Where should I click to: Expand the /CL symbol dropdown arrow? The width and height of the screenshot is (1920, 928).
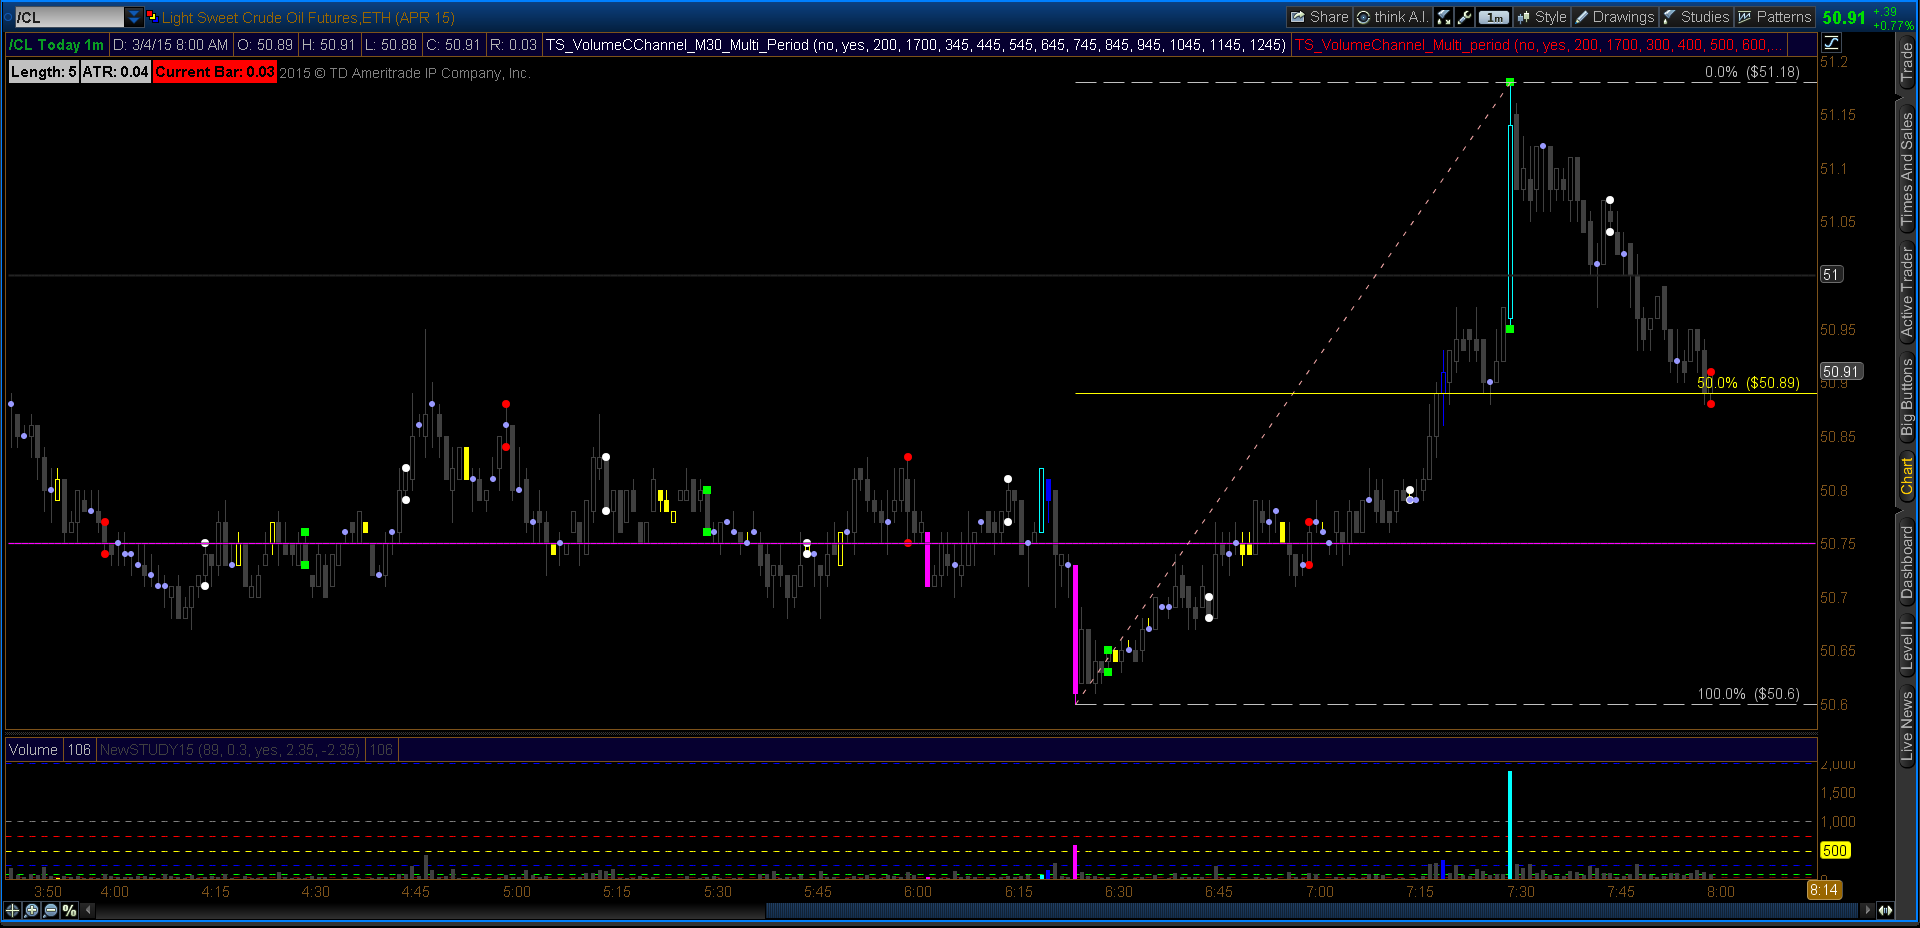134,17
